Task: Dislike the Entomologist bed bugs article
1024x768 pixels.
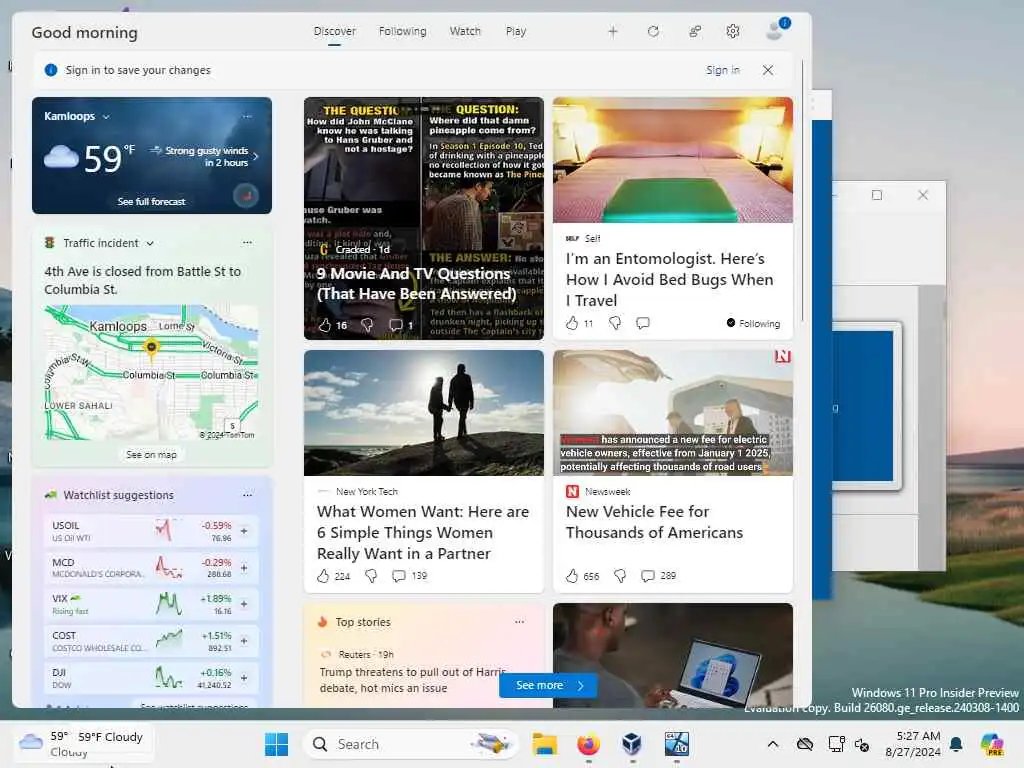Action: [615, 323]
